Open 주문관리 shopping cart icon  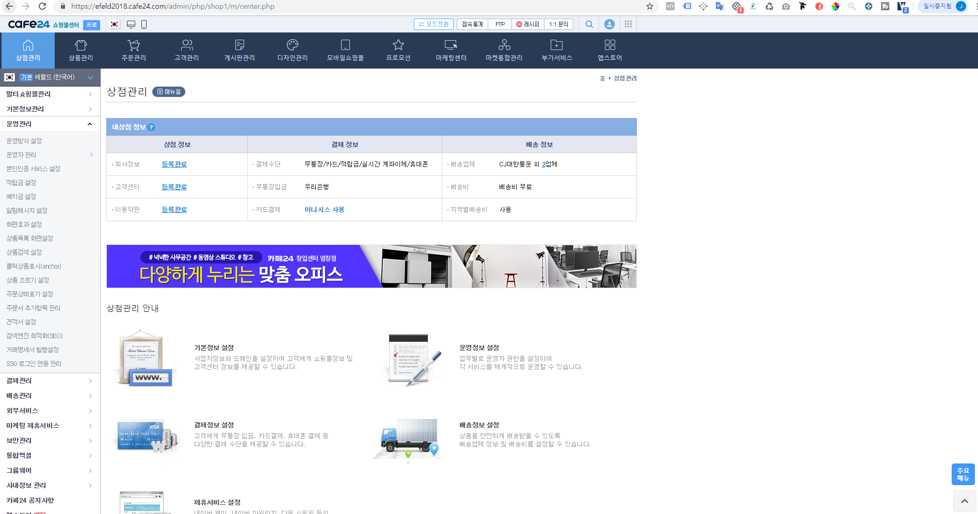tap(133, 50)
